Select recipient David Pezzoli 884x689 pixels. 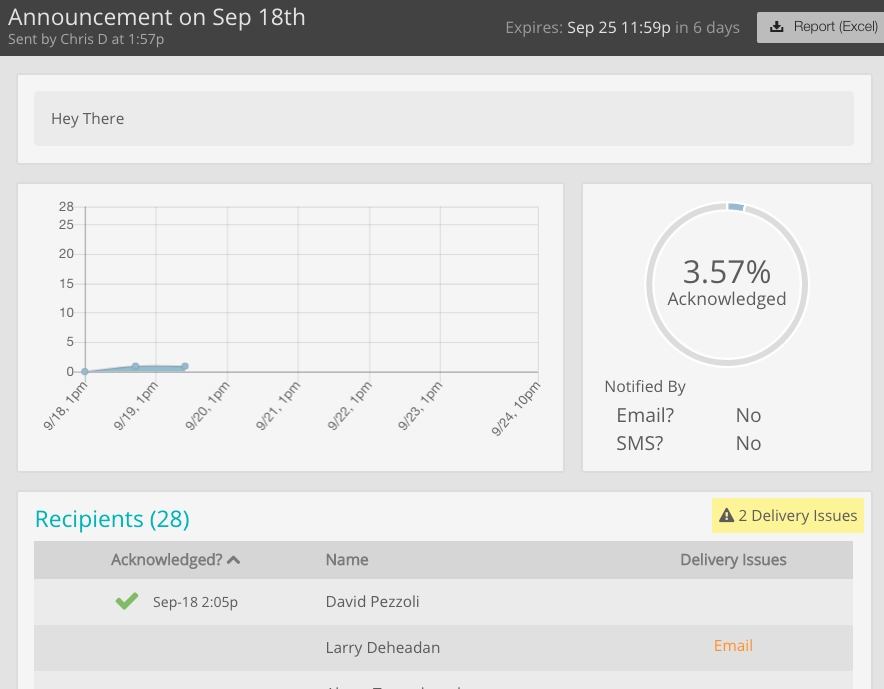point(372,602)
